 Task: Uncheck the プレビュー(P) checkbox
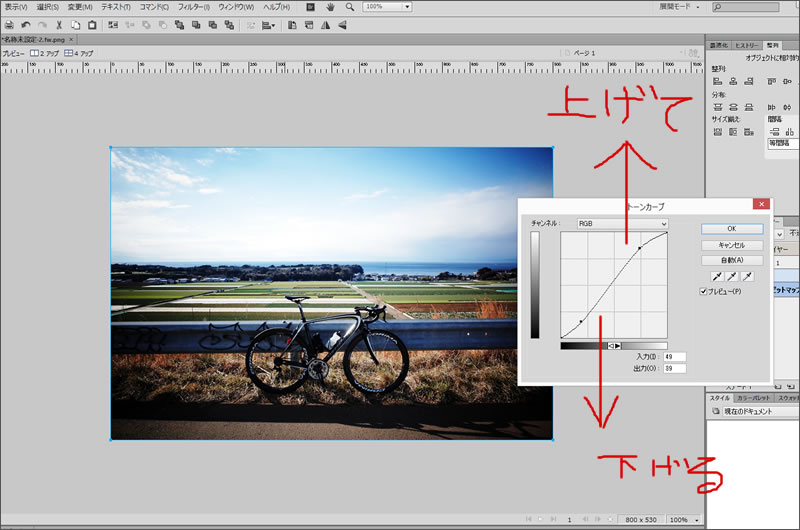click(703, 291)
